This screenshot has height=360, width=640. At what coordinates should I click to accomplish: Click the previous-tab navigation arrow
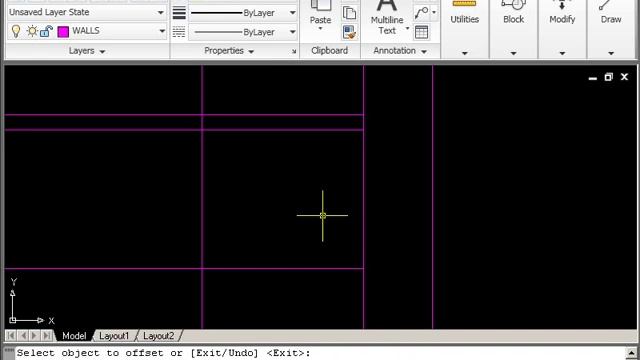pyautogui.click(x=23, y=336)
